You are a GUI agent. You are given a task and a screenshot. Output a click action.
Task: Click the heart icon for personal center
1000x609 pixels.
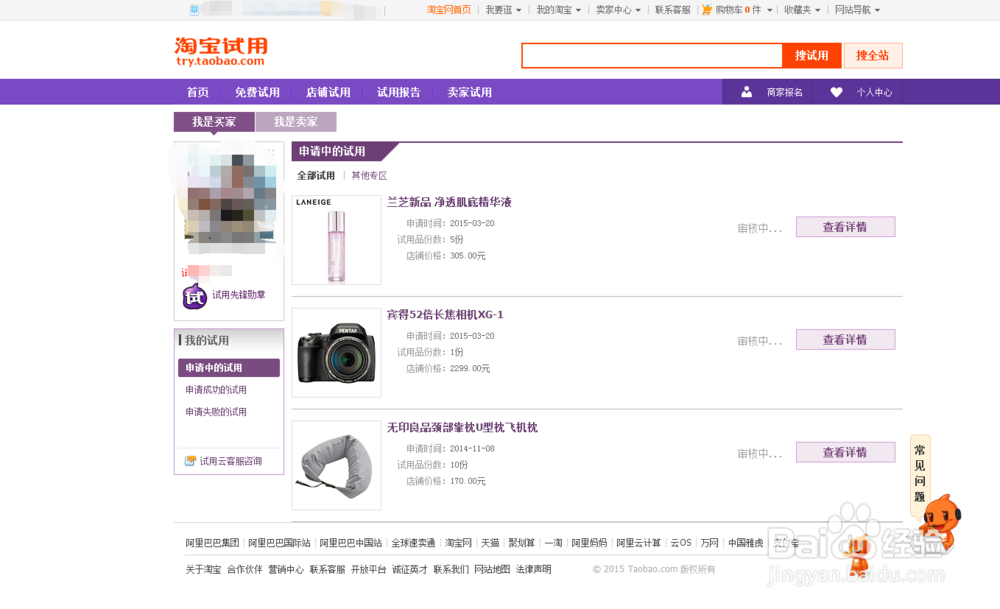coord(836,92)
